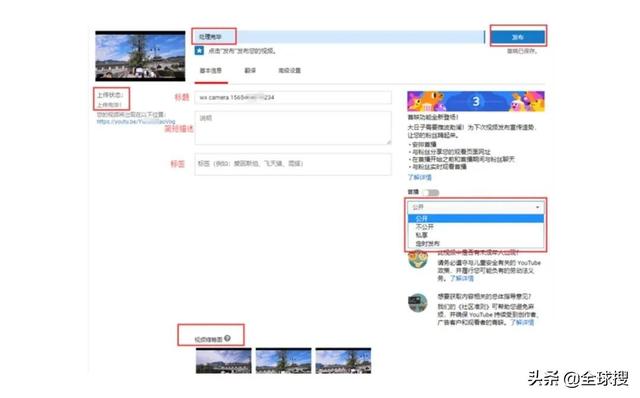Click the blue 发布 publish button
Image resolution: width=640 pixels, height=398 pixels.
(x=518, y=37)
